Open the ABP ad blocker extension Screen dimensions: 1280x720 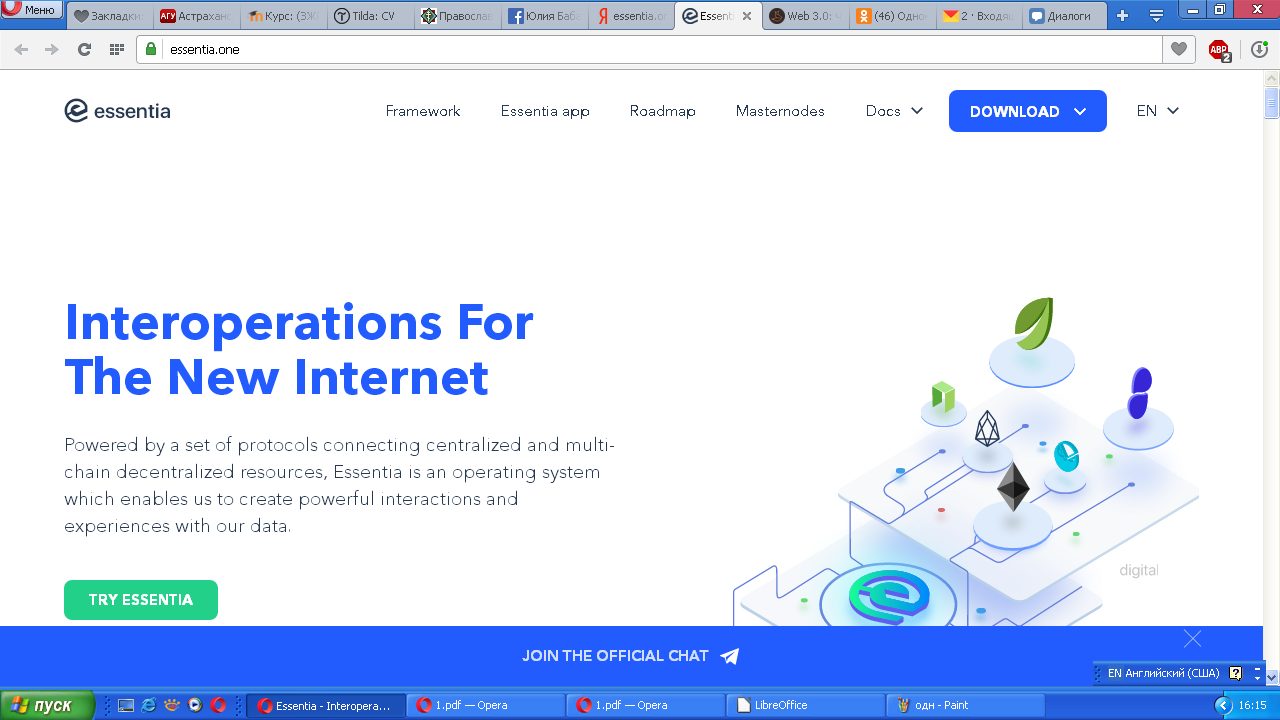[1219, 50]
